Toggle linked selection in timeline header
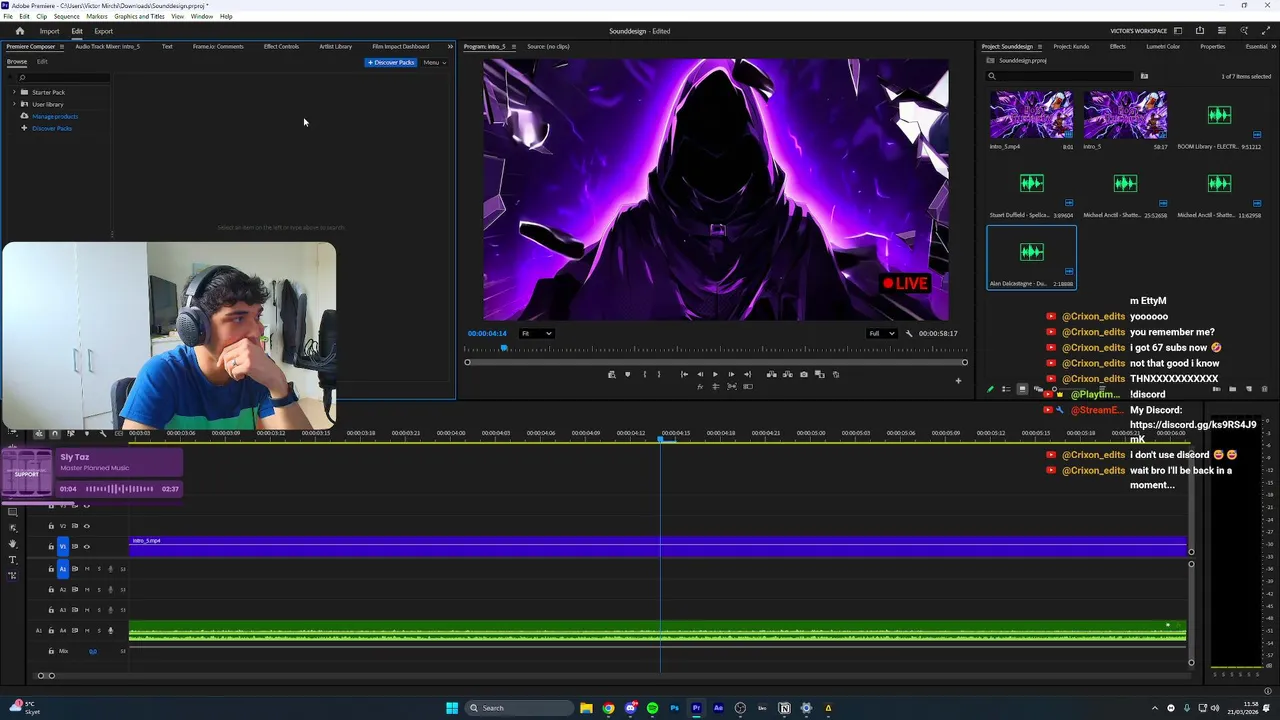 71,433
